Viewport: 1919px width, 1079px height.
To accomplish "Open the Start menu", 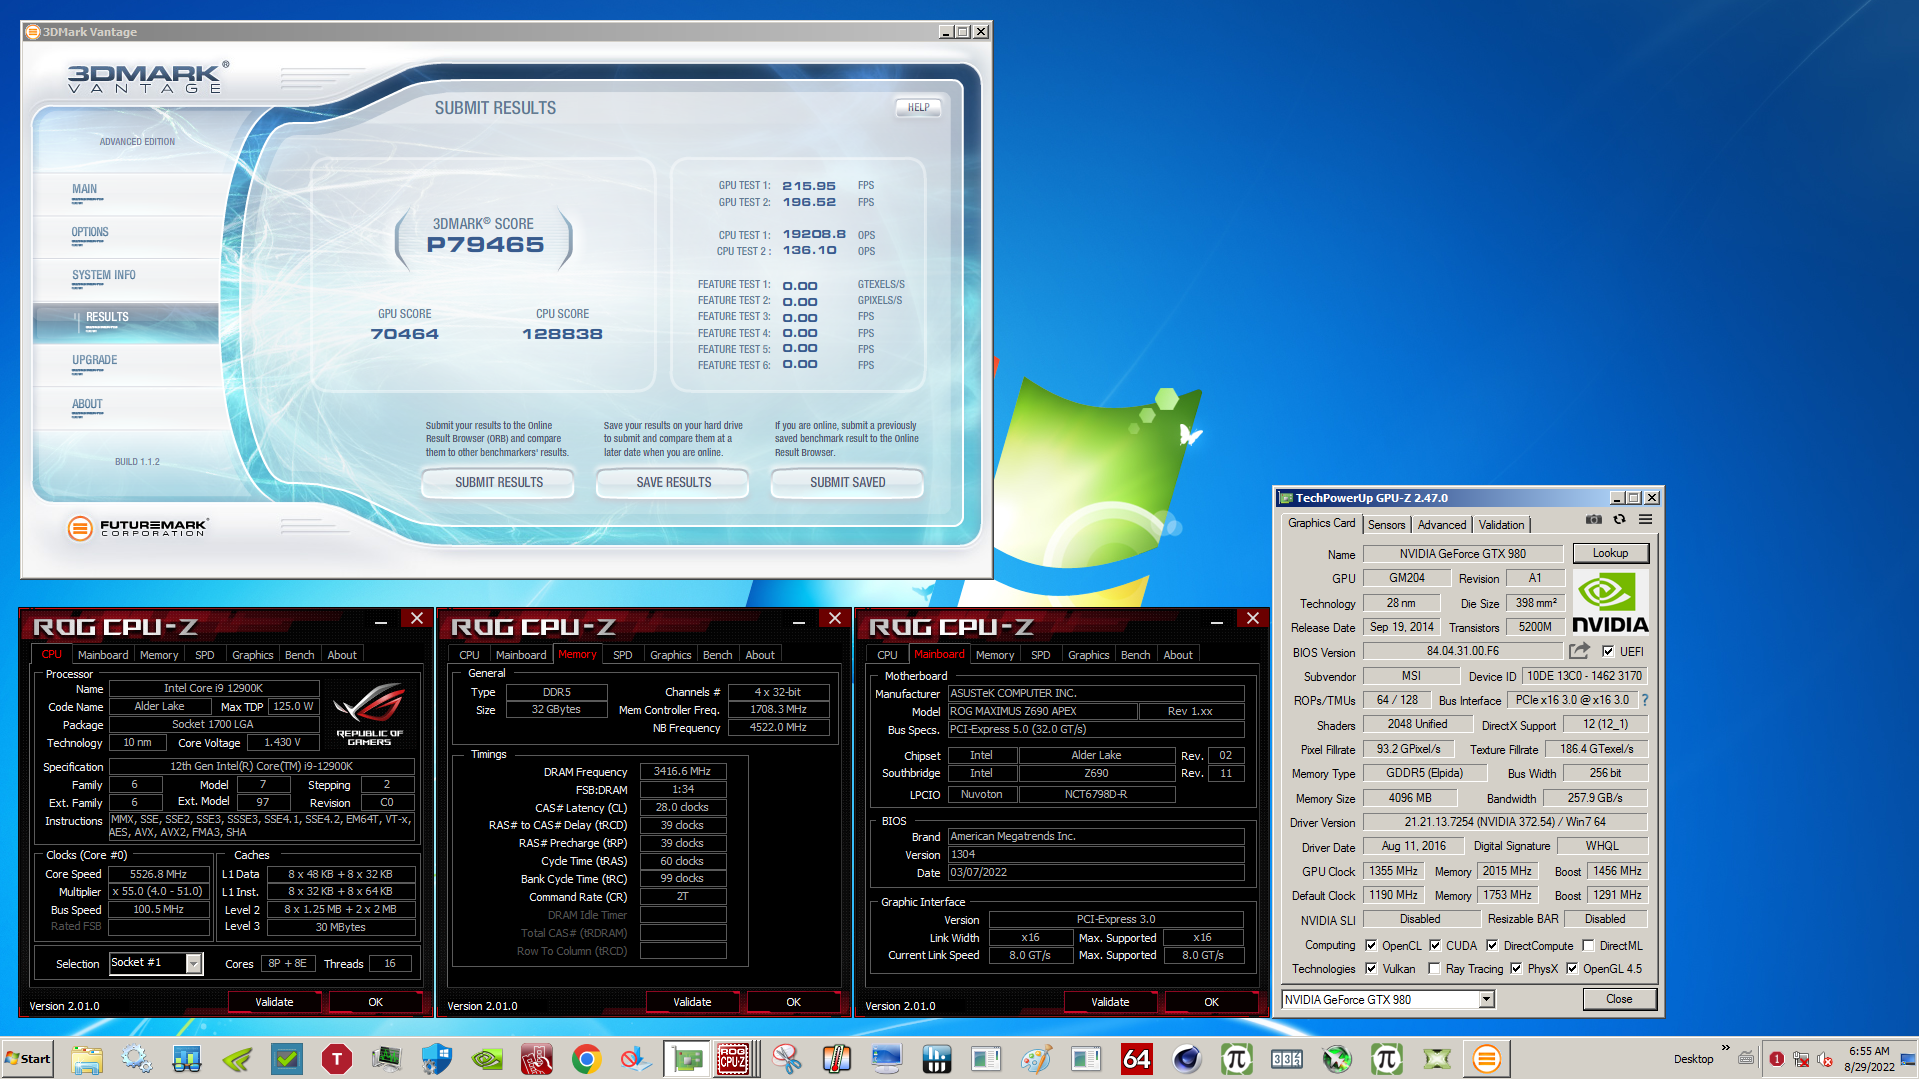I will (29, 1059).
